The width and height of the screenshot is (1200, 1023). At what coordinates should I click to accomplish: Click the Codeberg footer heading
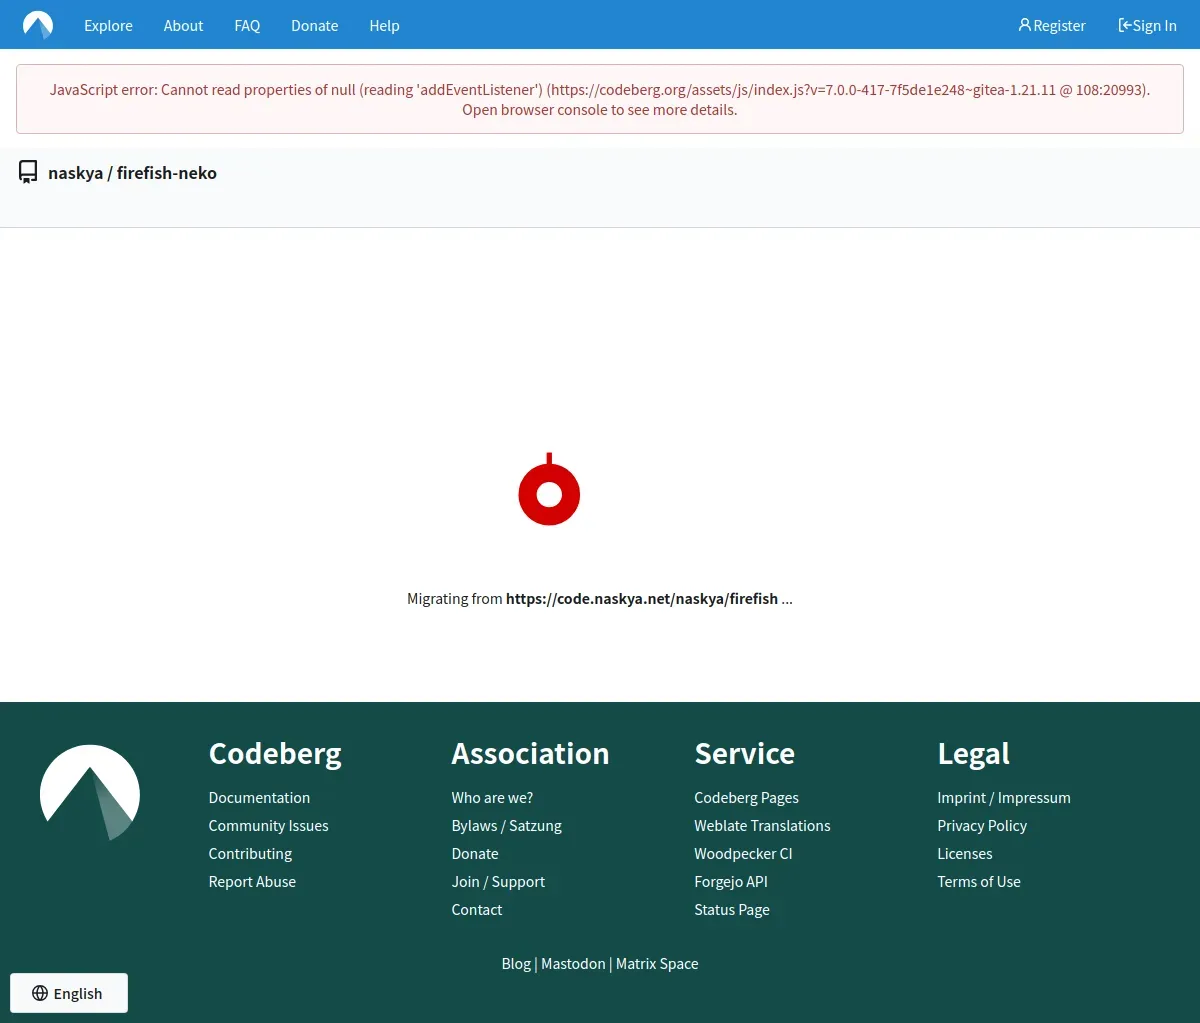pos(275,754)
